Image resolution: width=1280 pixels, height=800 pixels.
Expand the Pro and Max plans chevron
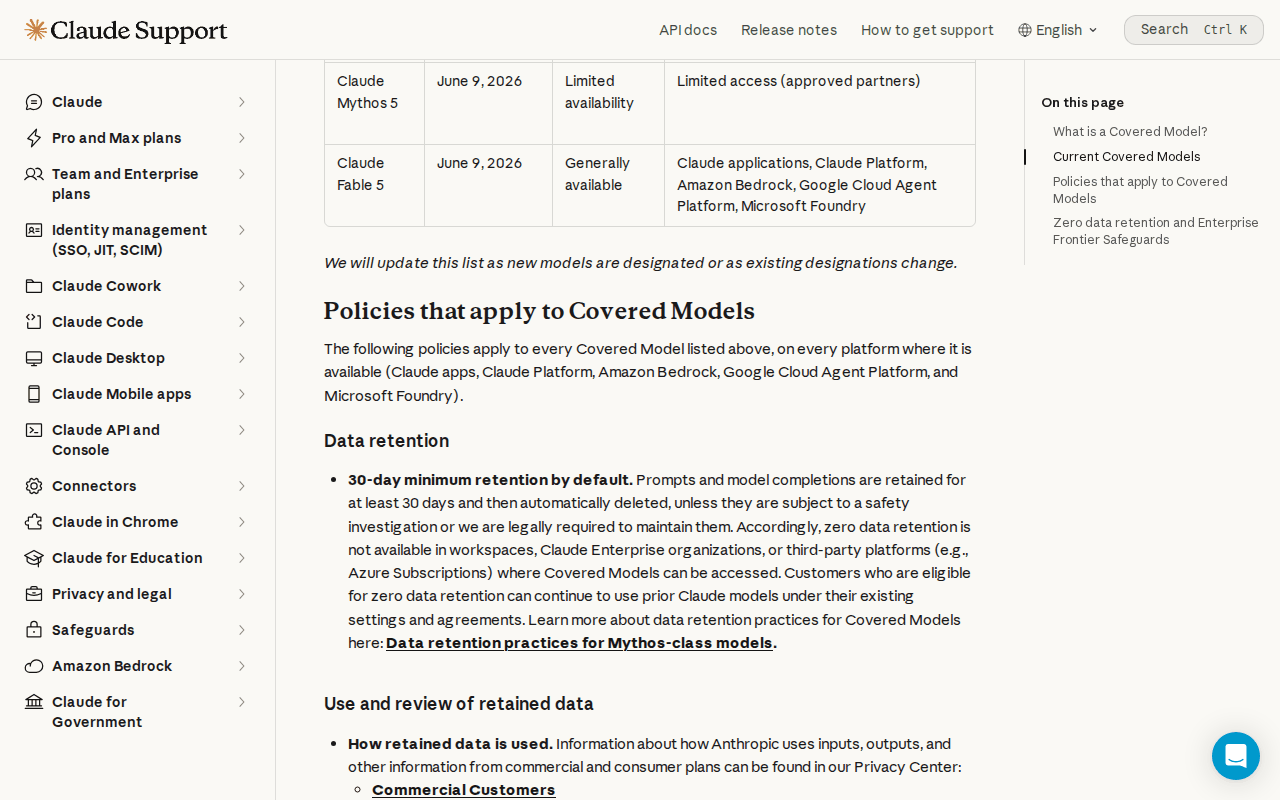click(241, 138)
